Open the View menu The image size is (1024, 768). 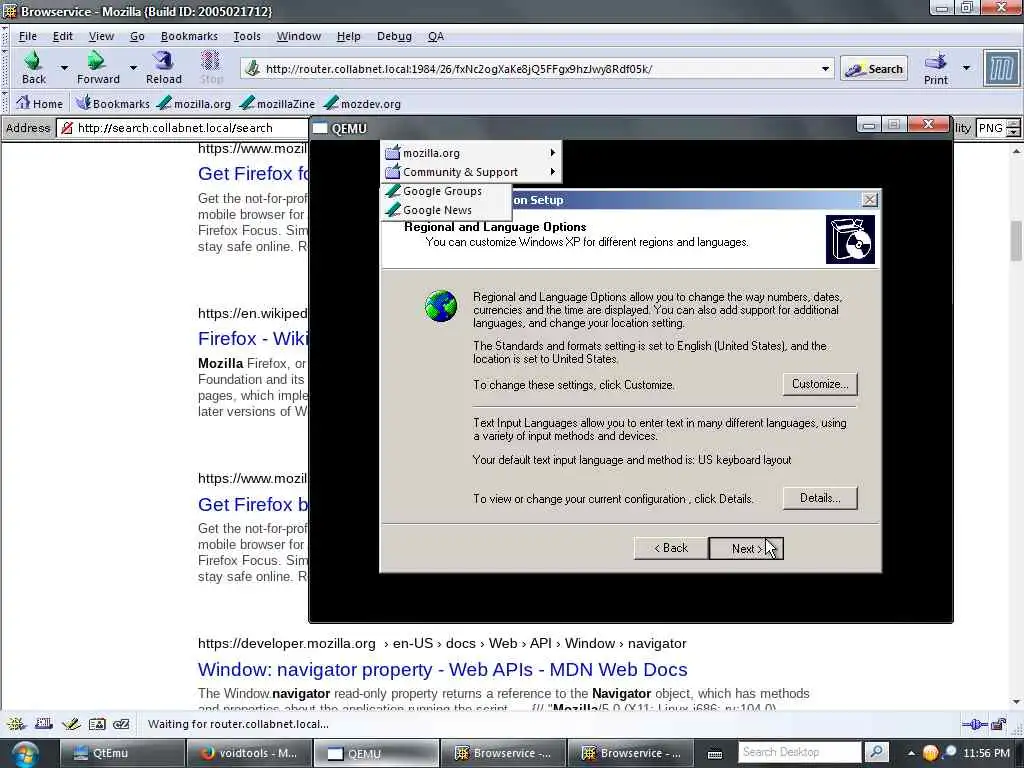click(x=101, y=36)
